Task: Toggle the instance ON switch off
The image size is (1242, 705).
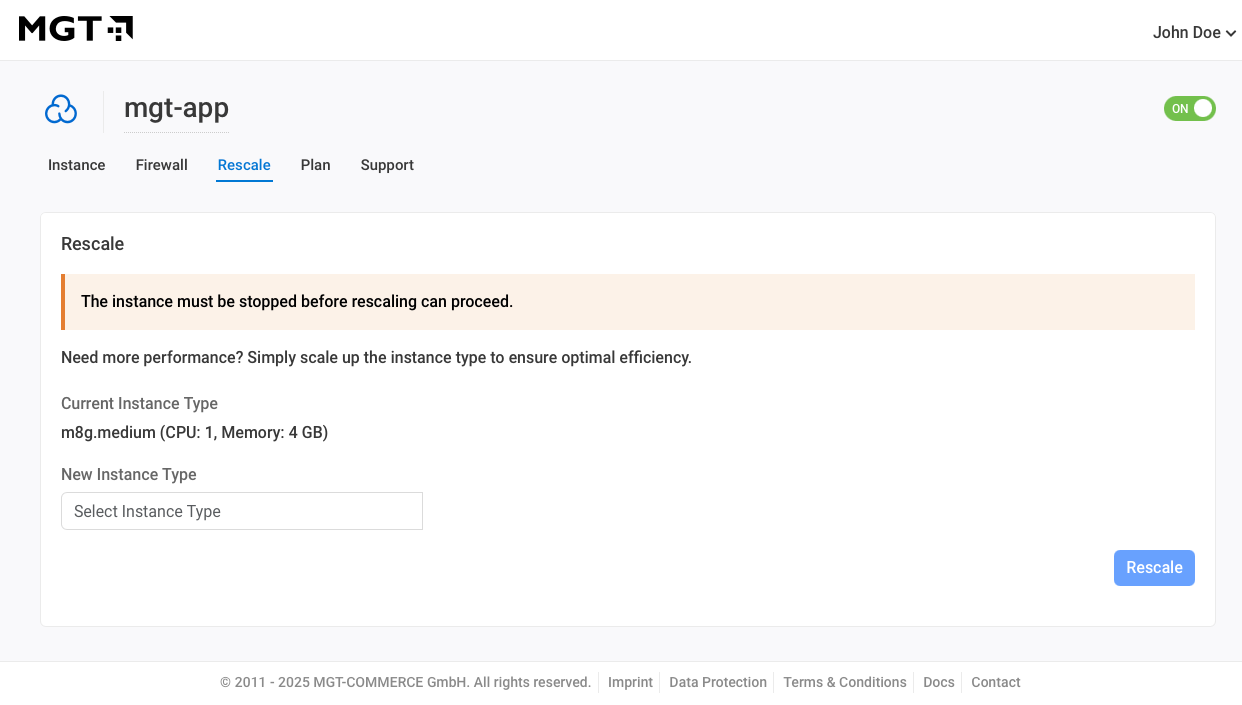Action: click(x=1189, y=108)
